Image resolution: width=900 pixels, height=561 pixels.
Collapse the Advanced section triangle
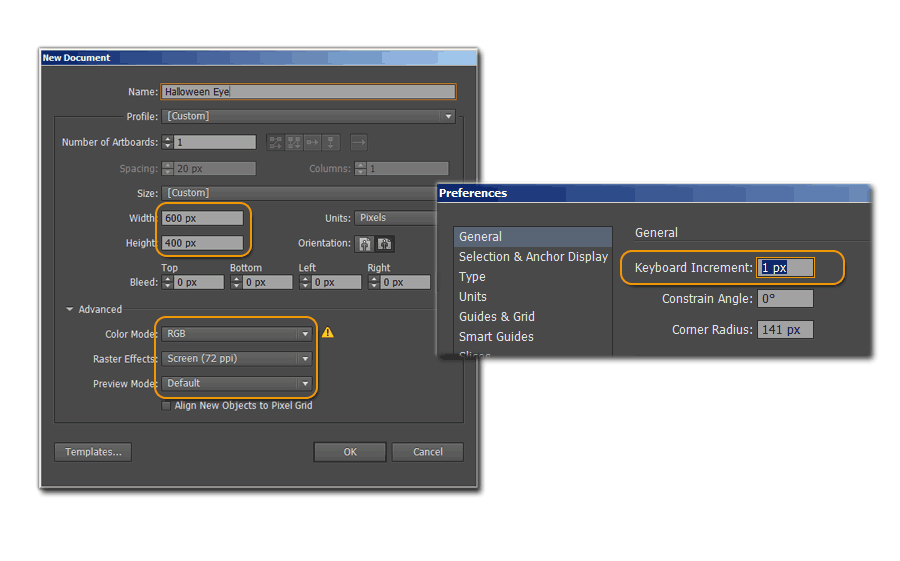pos(69,309)
